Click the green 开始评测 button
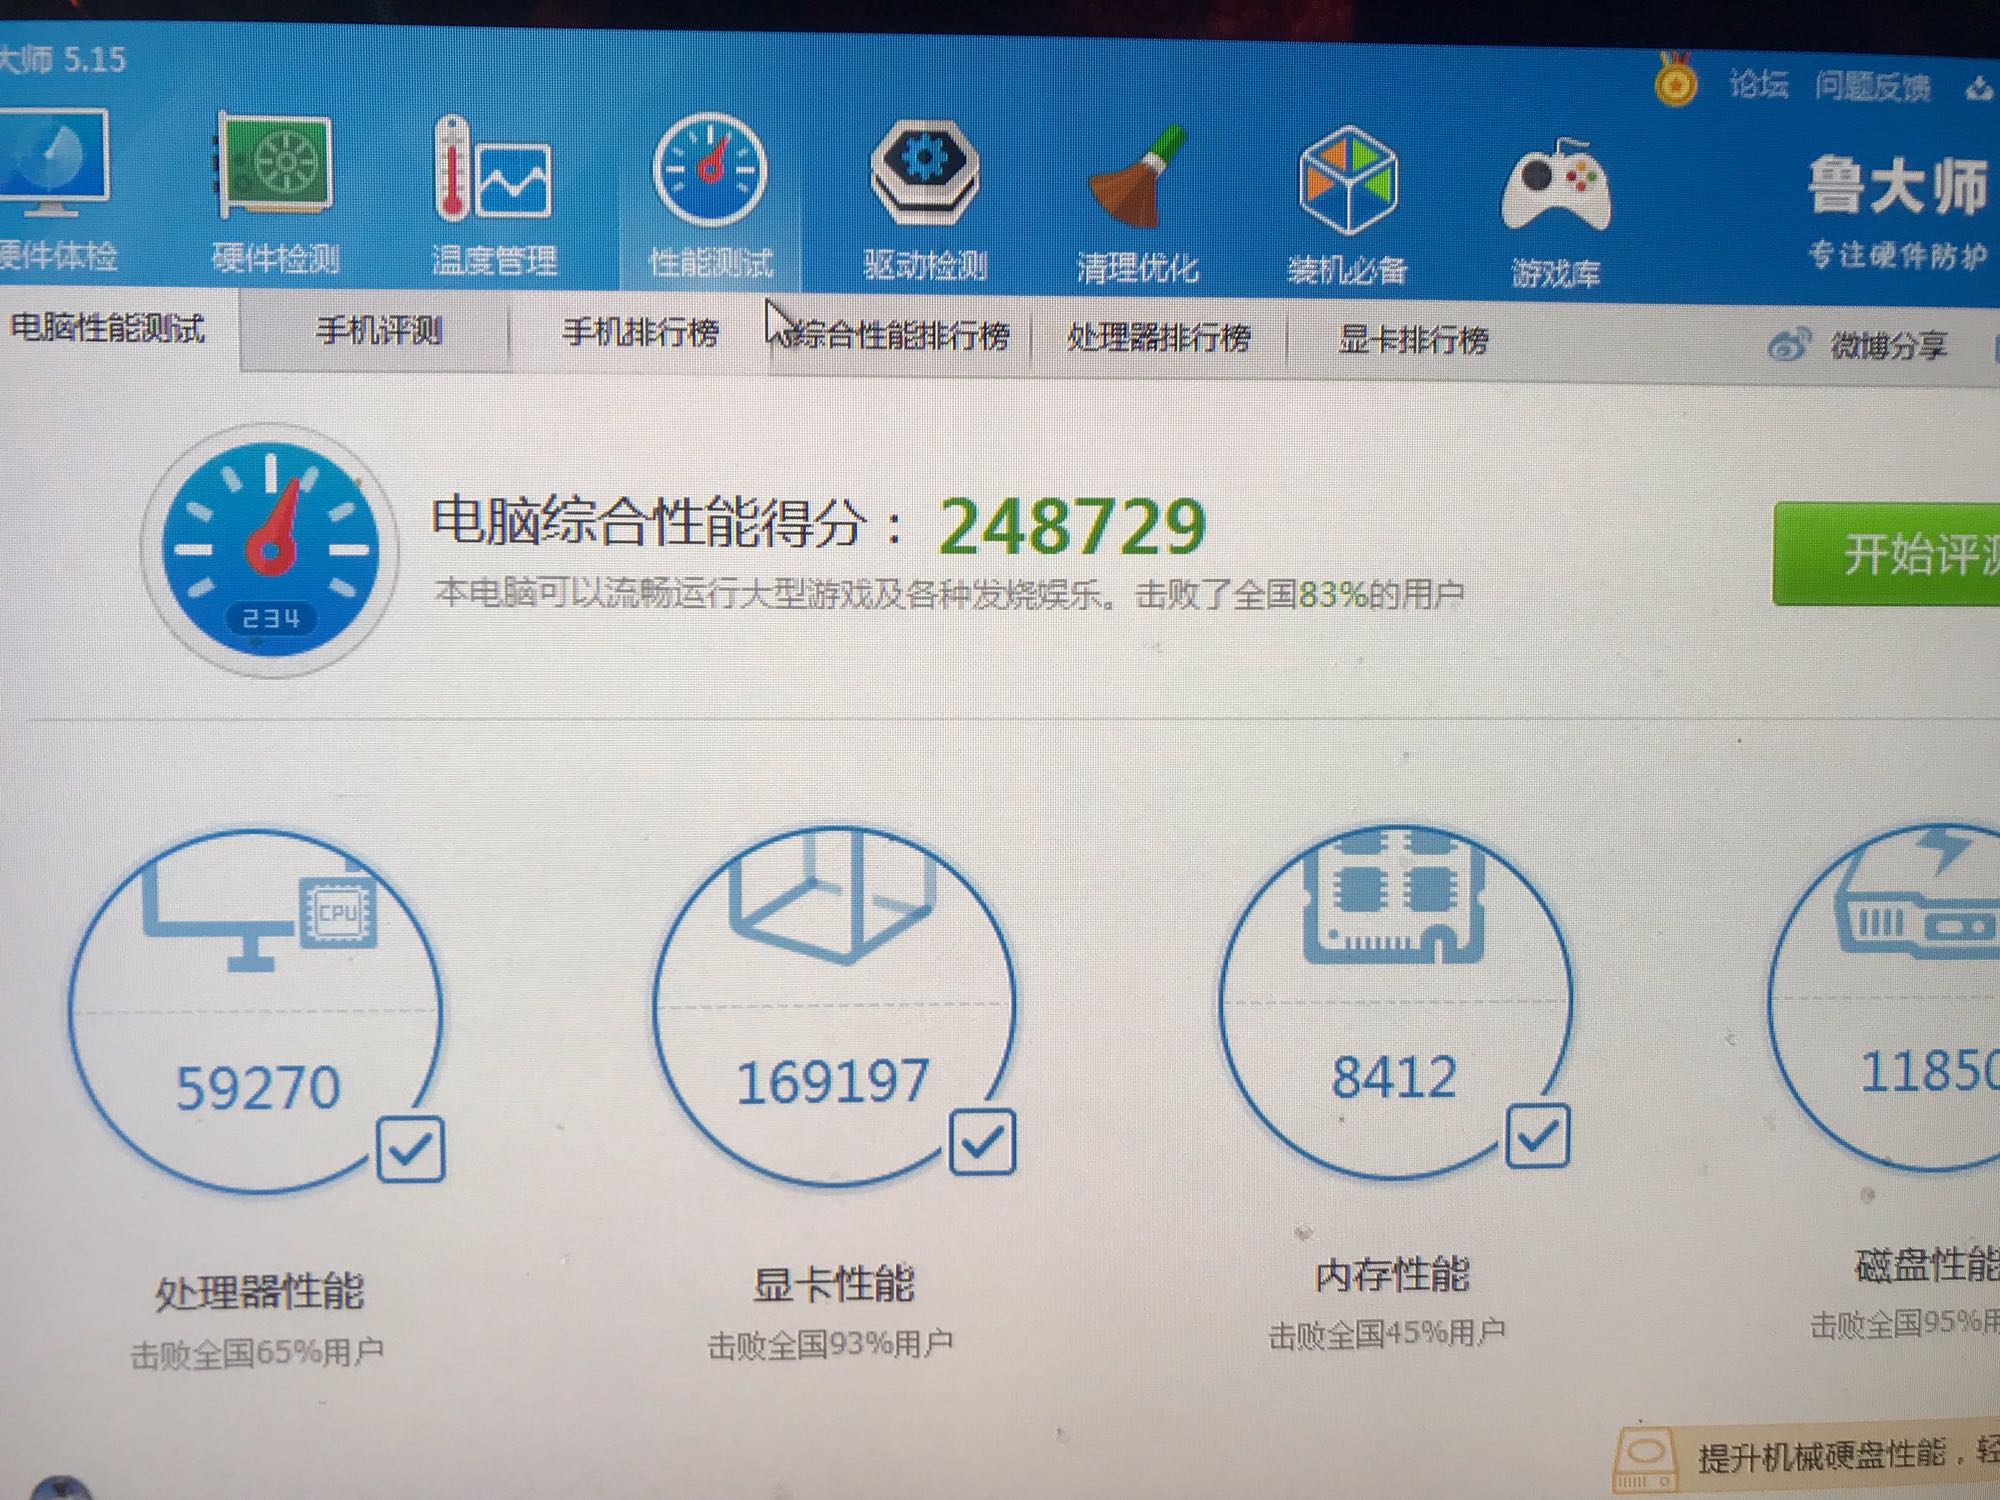Viewport: 2000px width, 1500px height. (1886, 555)
